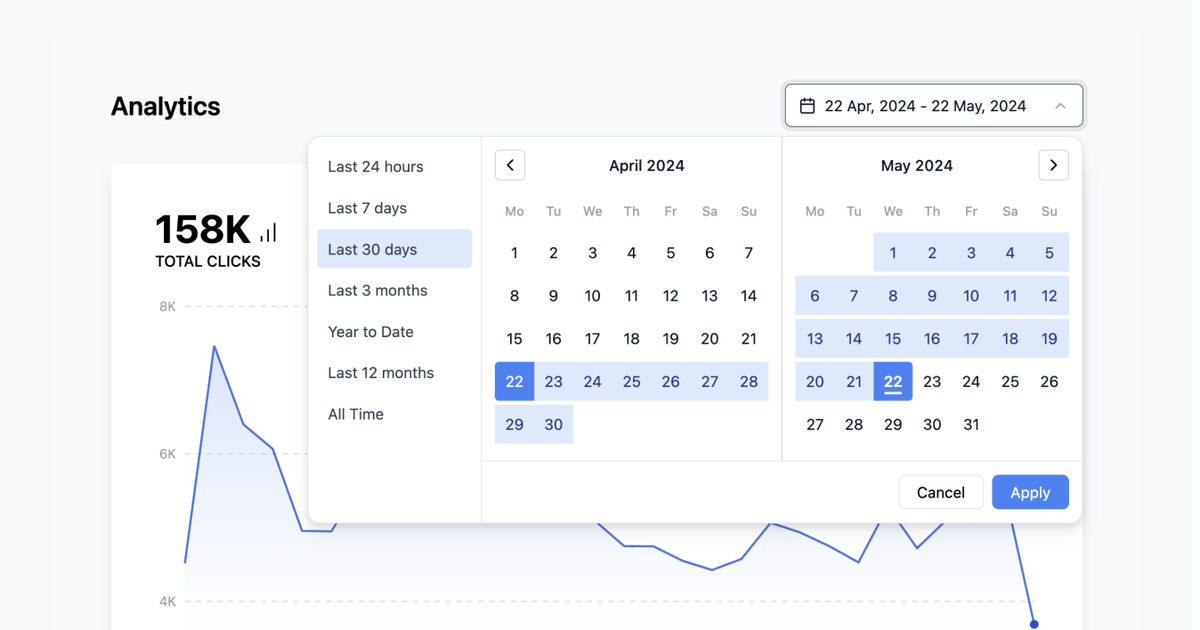Select the Last 3 months preset
The height and width of the screenshot is (630, 1200).
coord(394,290)
